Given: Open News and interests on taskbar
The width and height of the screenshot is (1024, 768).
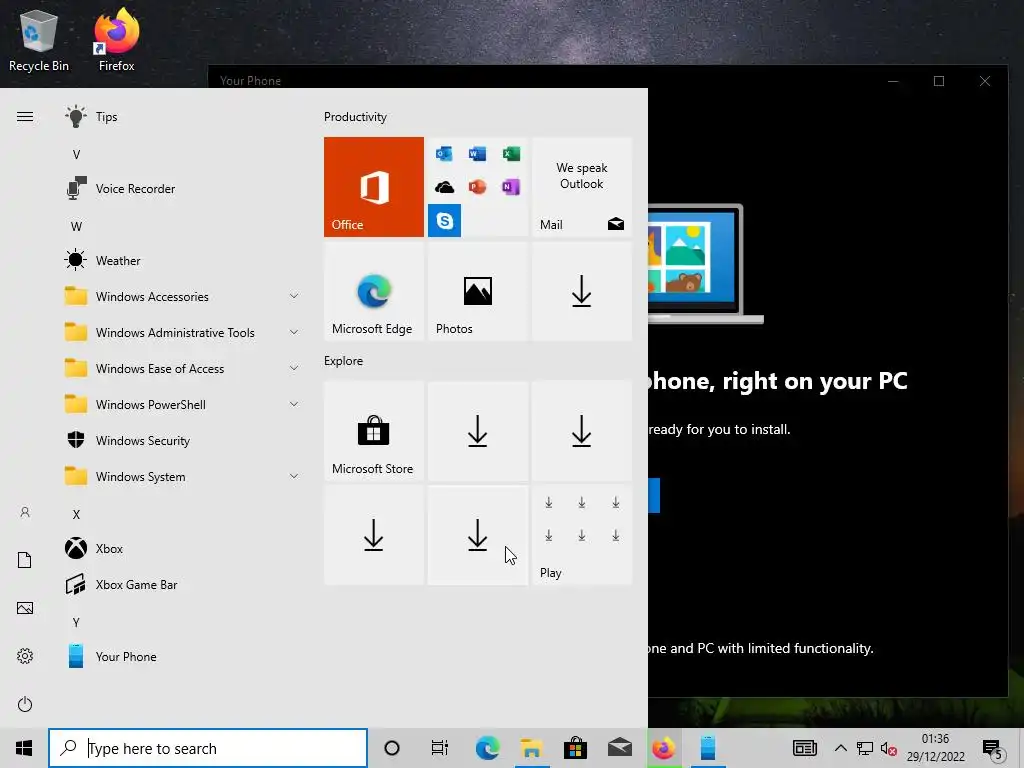Looking at the screenshot, I should pyautogui.click(x=805, y=748).
